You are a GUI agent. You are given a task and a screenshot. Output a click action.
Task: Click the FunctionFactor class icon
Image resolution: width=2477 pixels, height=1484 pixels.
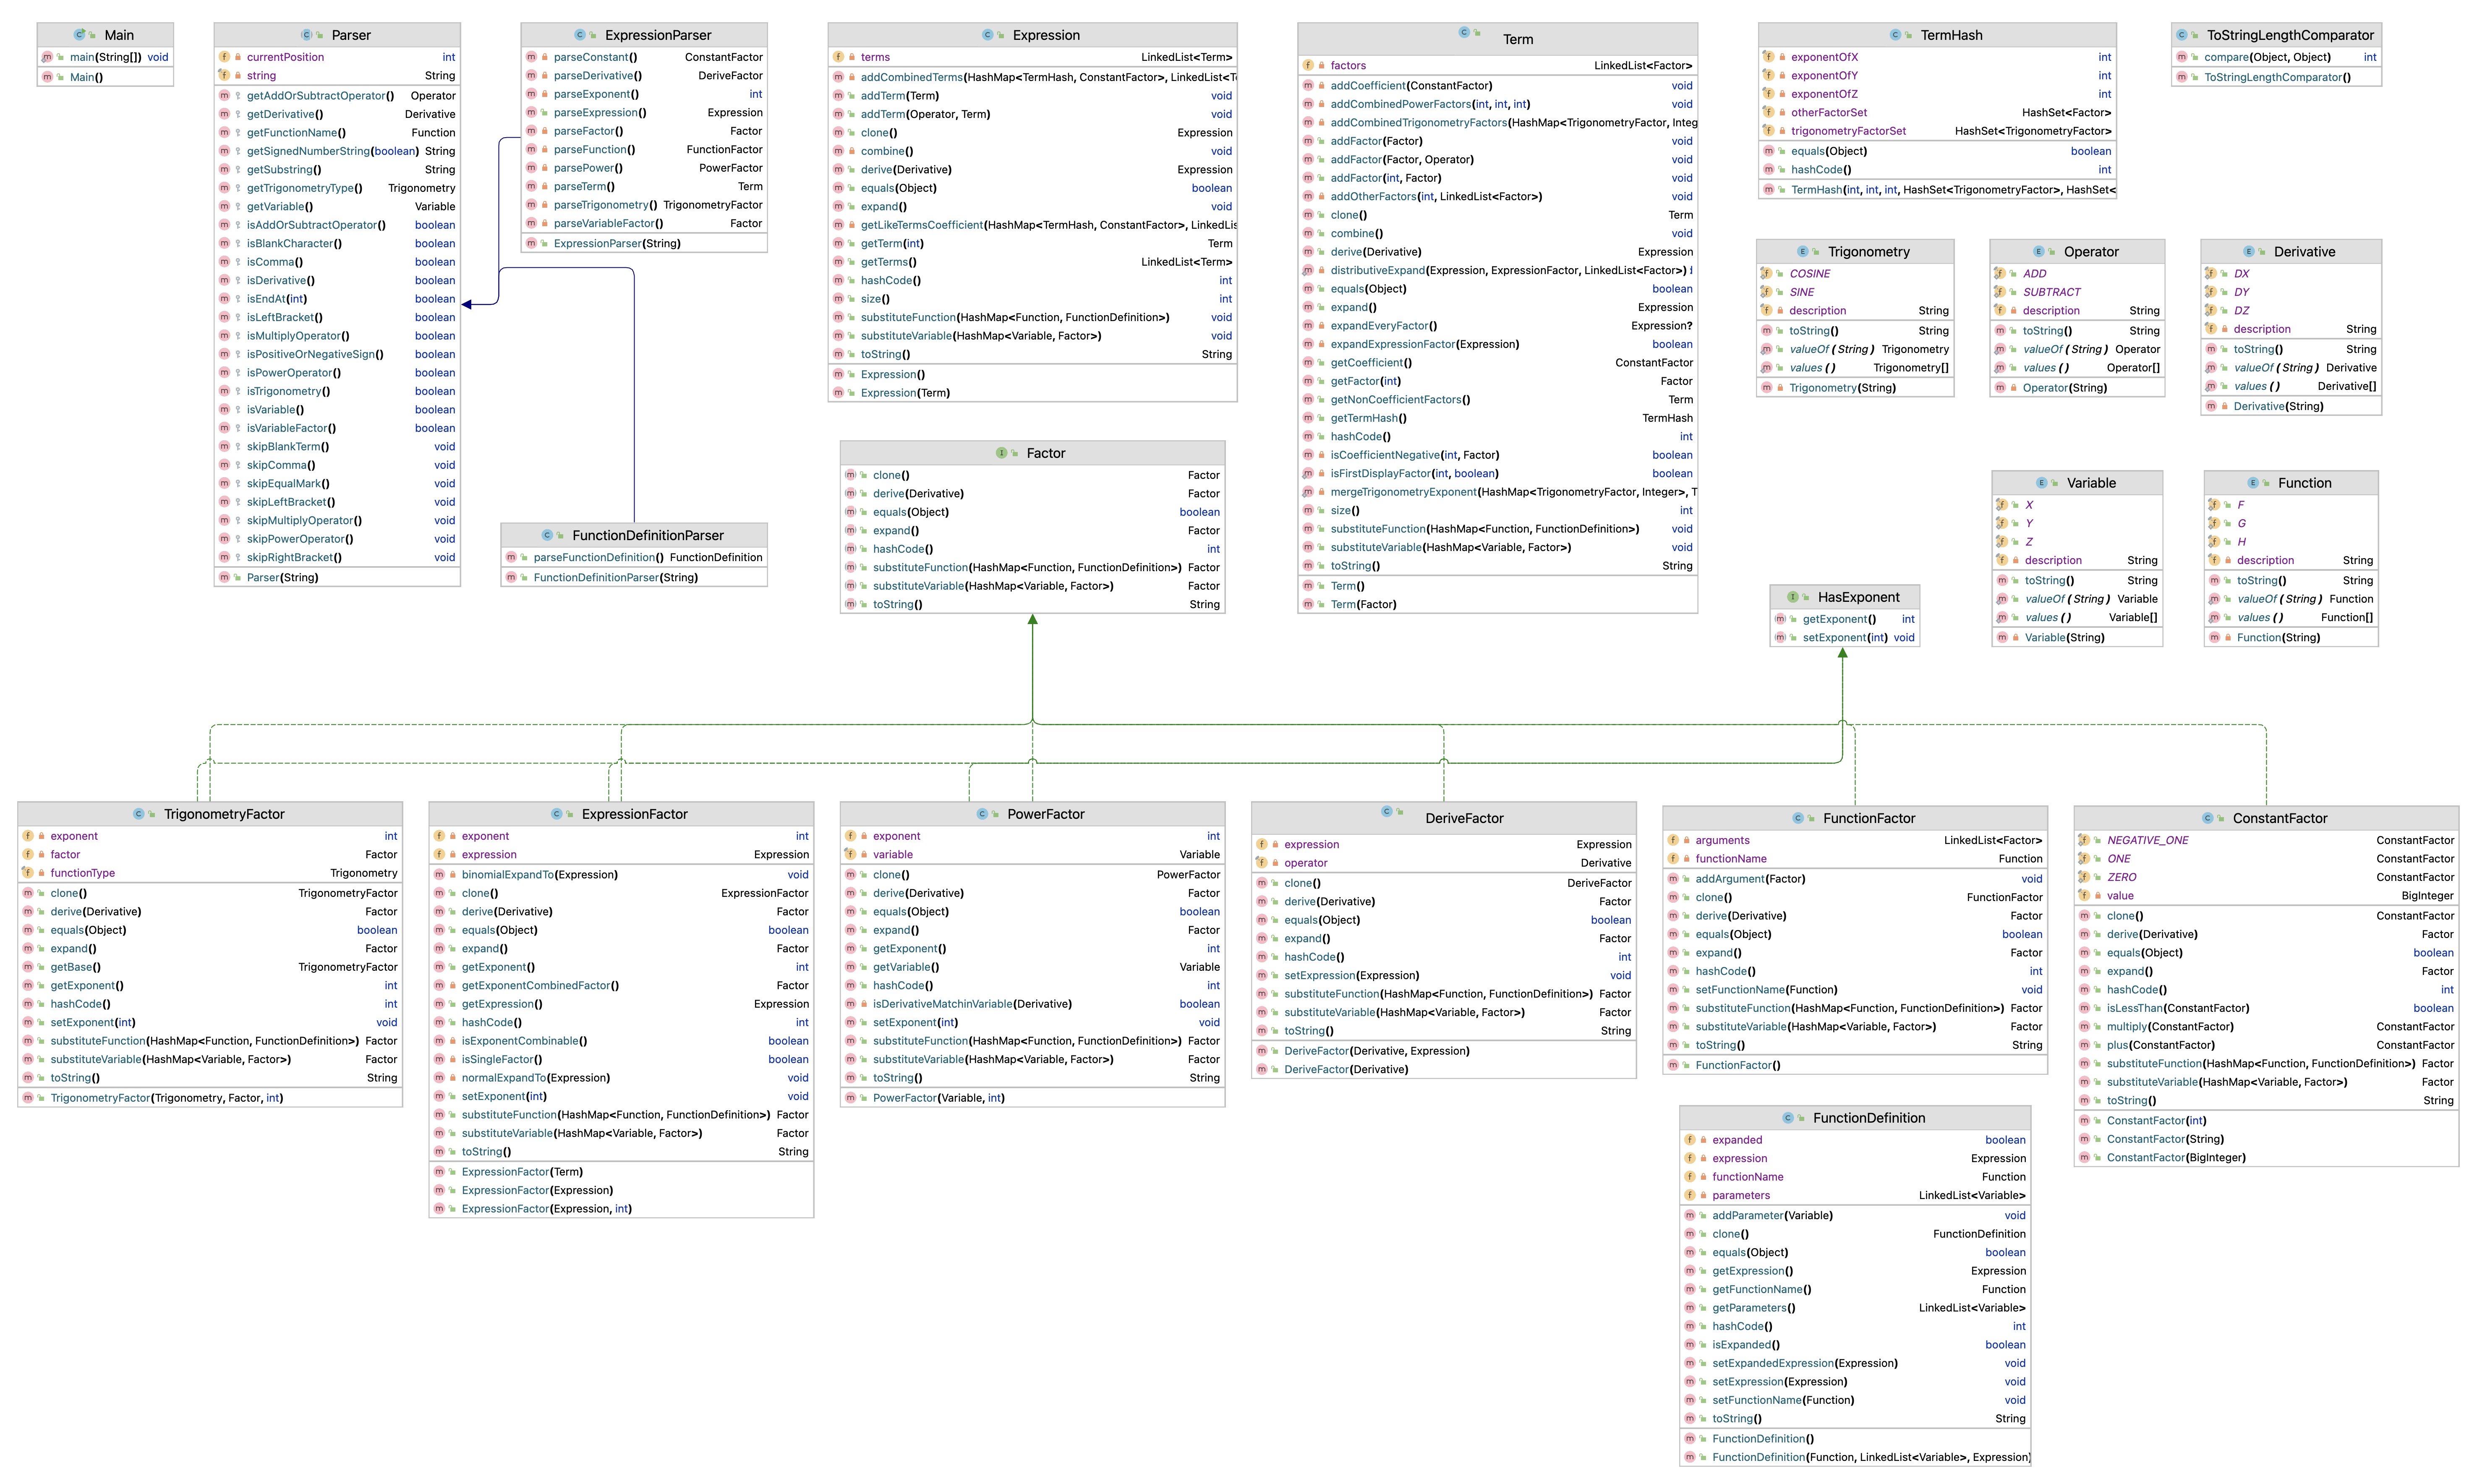click(x=1798, y=818)
